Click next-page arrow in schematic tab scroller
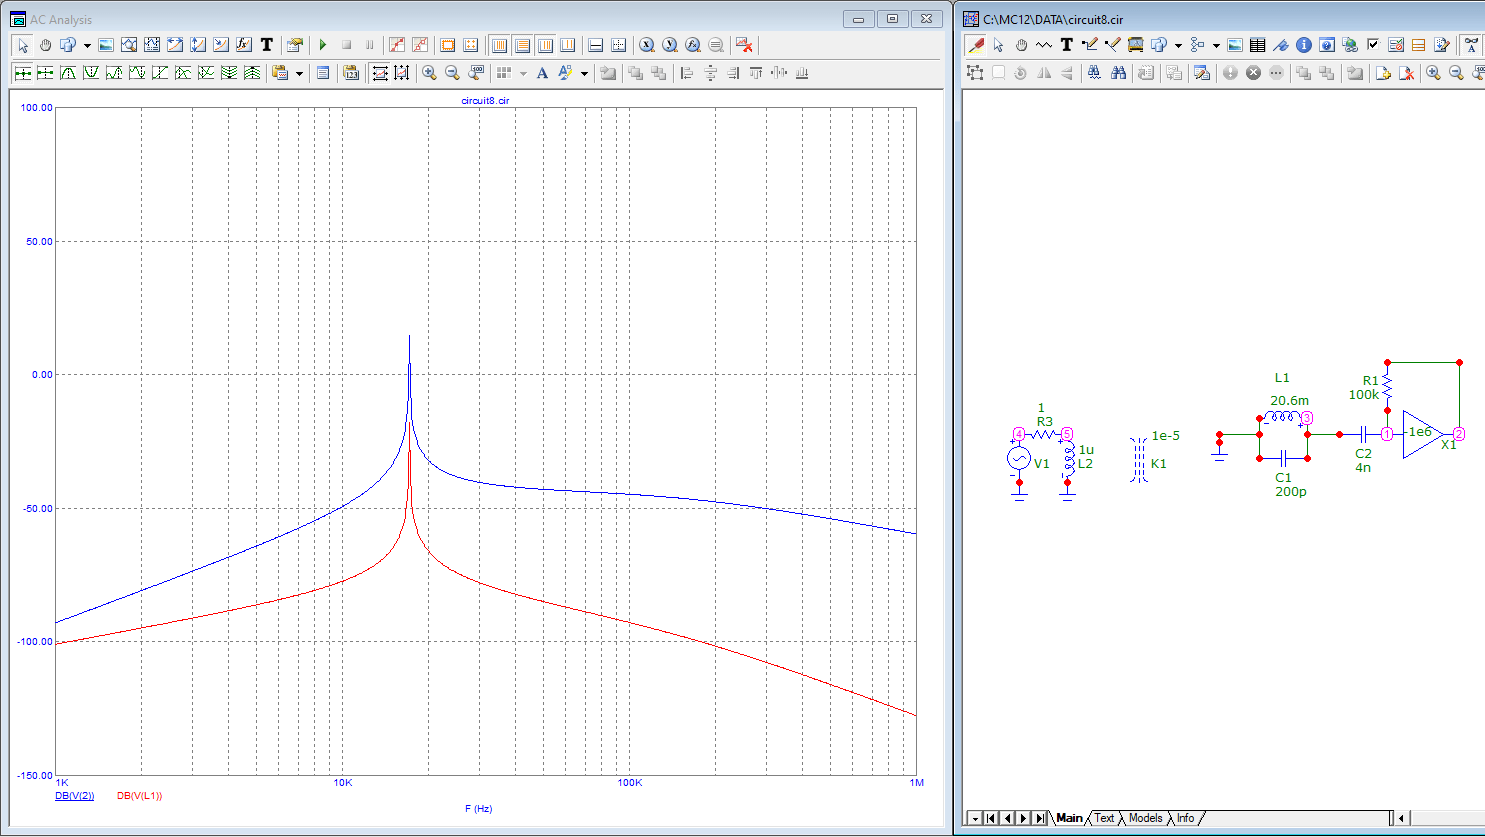 (x=1024, y=818)
